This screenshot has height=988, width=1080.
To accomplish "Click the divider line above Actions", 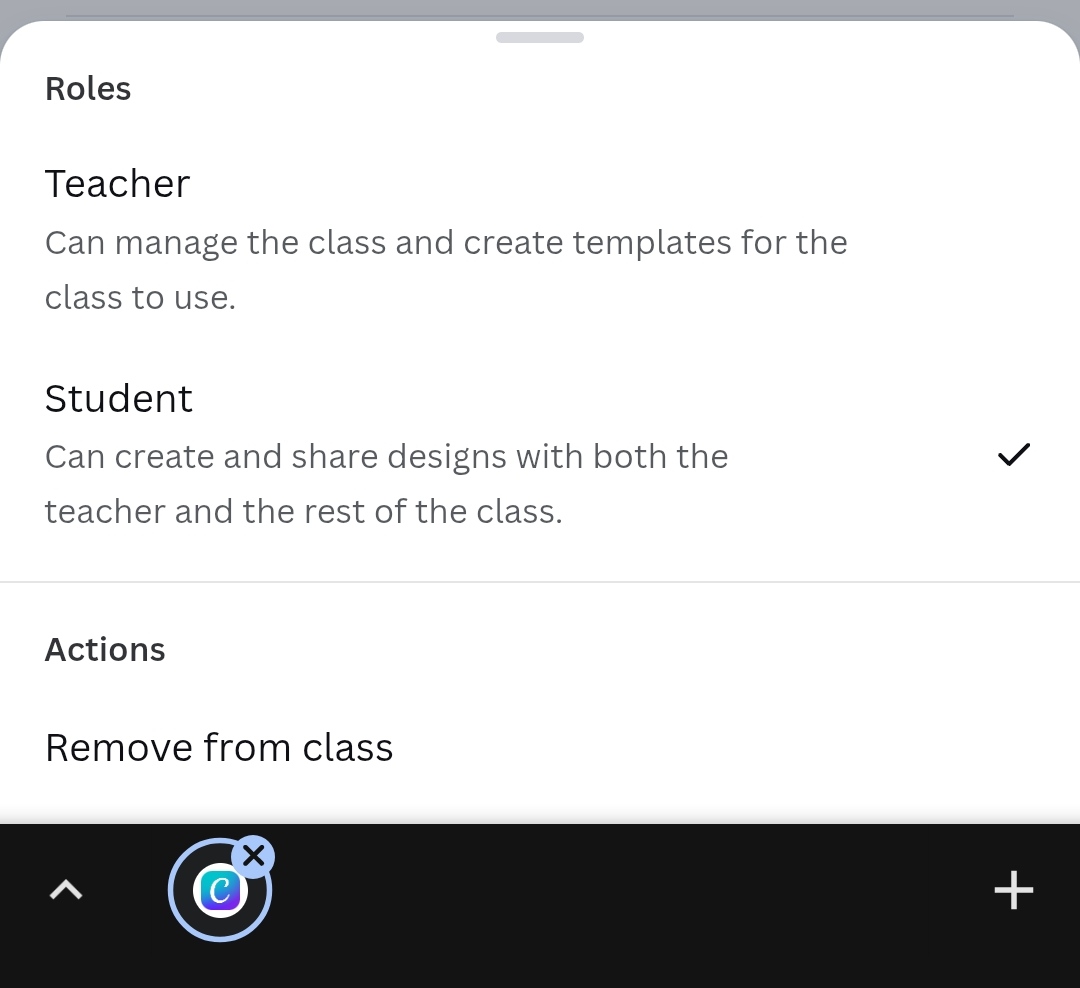I will (x=540, y=582).
